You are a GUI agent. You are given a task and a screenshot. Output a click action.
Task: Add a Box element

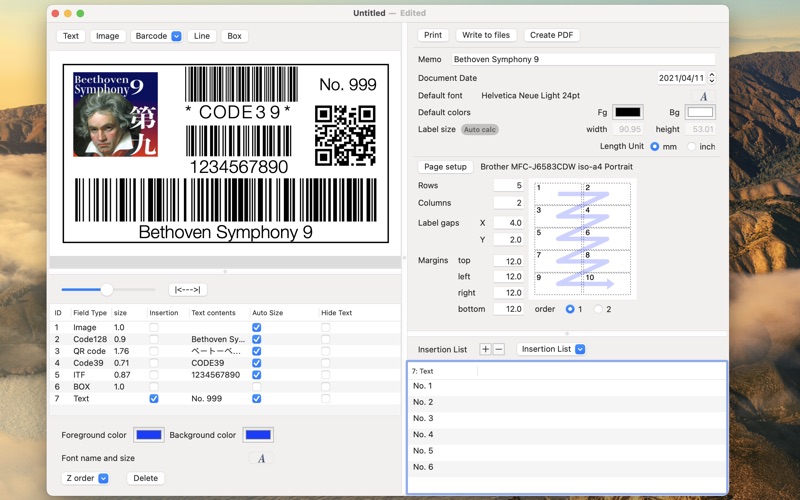tap(234, 36)
